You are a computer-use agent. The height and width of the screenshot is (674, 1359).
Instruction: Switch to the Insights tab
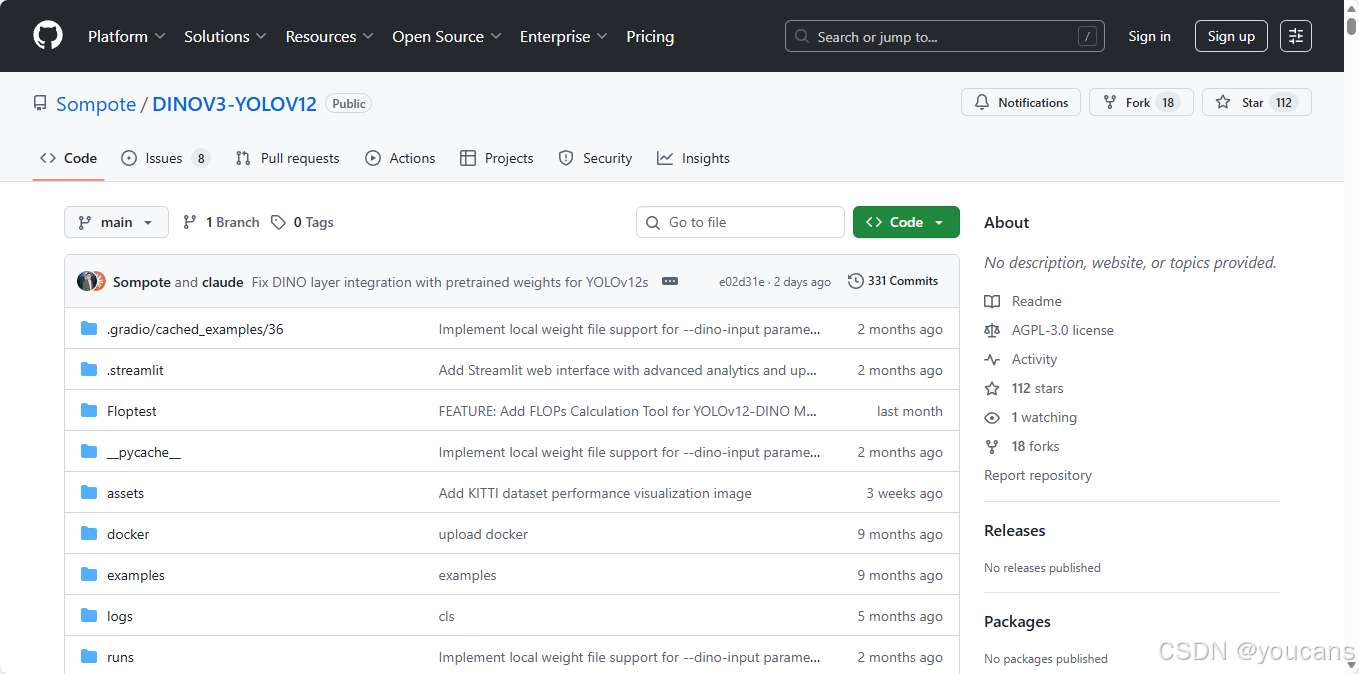coord(693,158)
